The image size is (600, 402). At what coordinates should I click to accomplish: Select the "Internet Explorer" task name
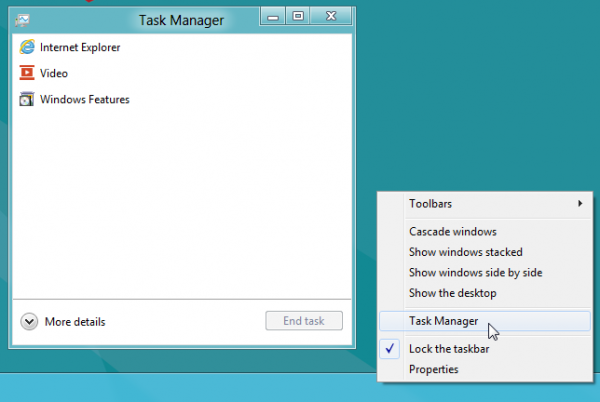[80, 47]
